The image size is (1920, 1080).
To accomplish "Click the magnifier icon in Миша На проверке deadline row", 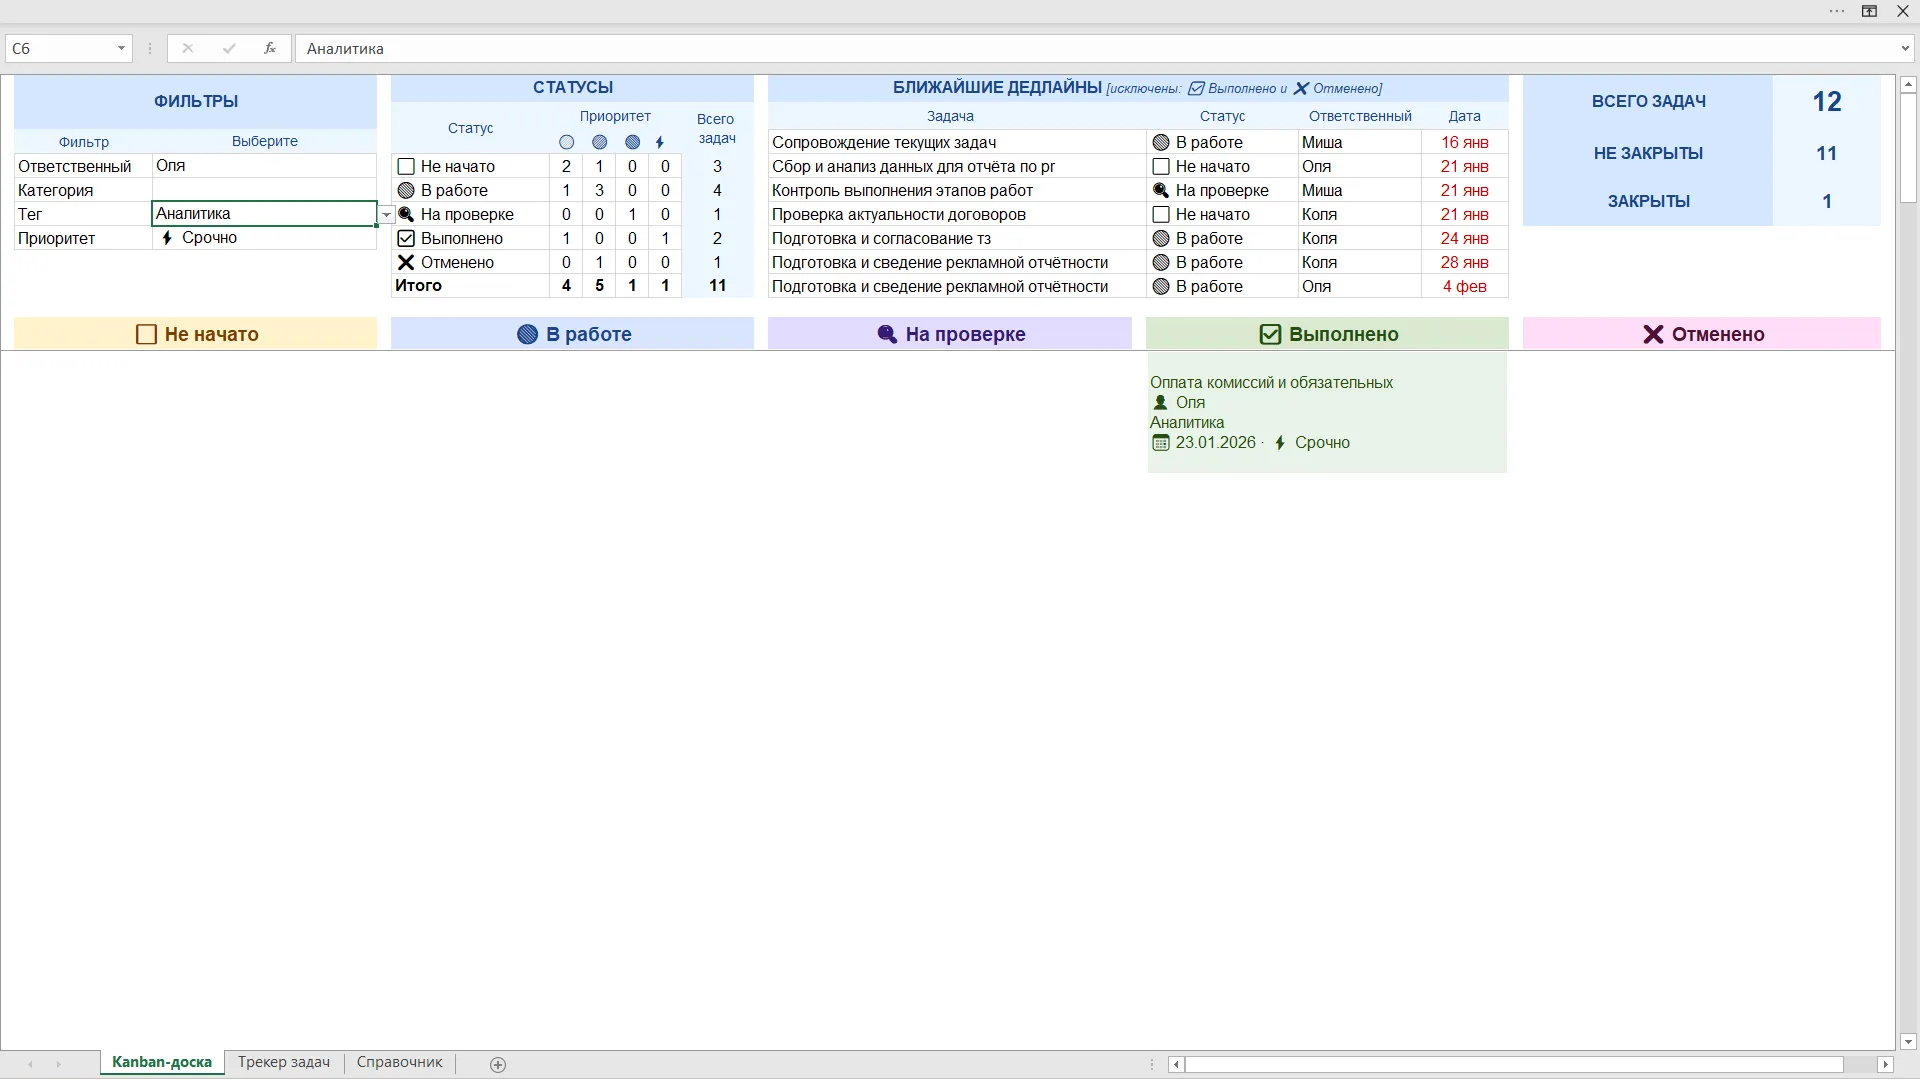I will click(x=1161, y=190).
